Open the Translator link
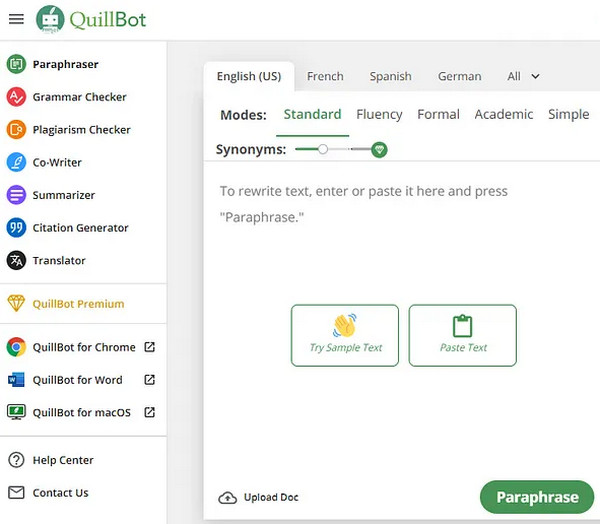Viewport: 600px width, 524px height. [x=59, y=261]
